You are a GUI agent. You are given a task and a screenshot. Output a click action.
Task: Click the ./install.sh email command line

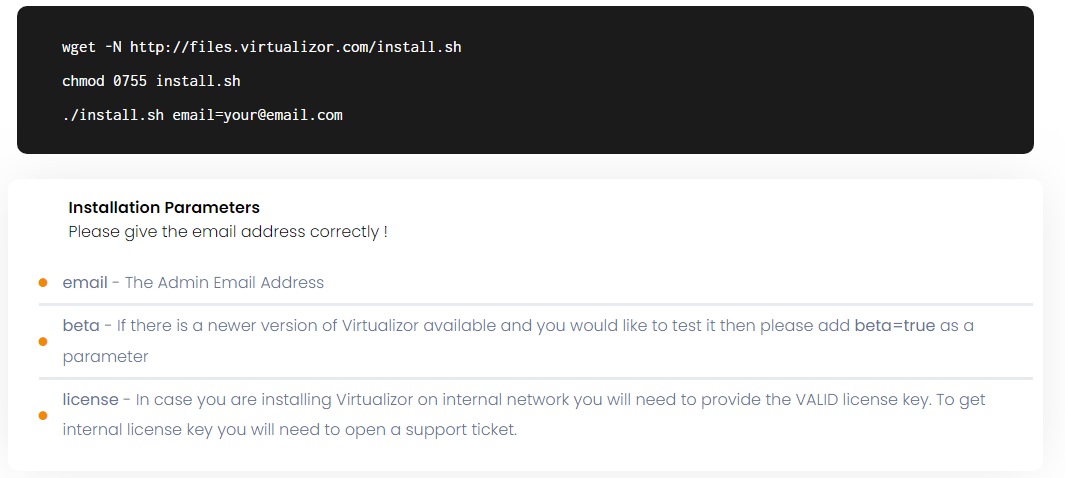tap(202, 115)
